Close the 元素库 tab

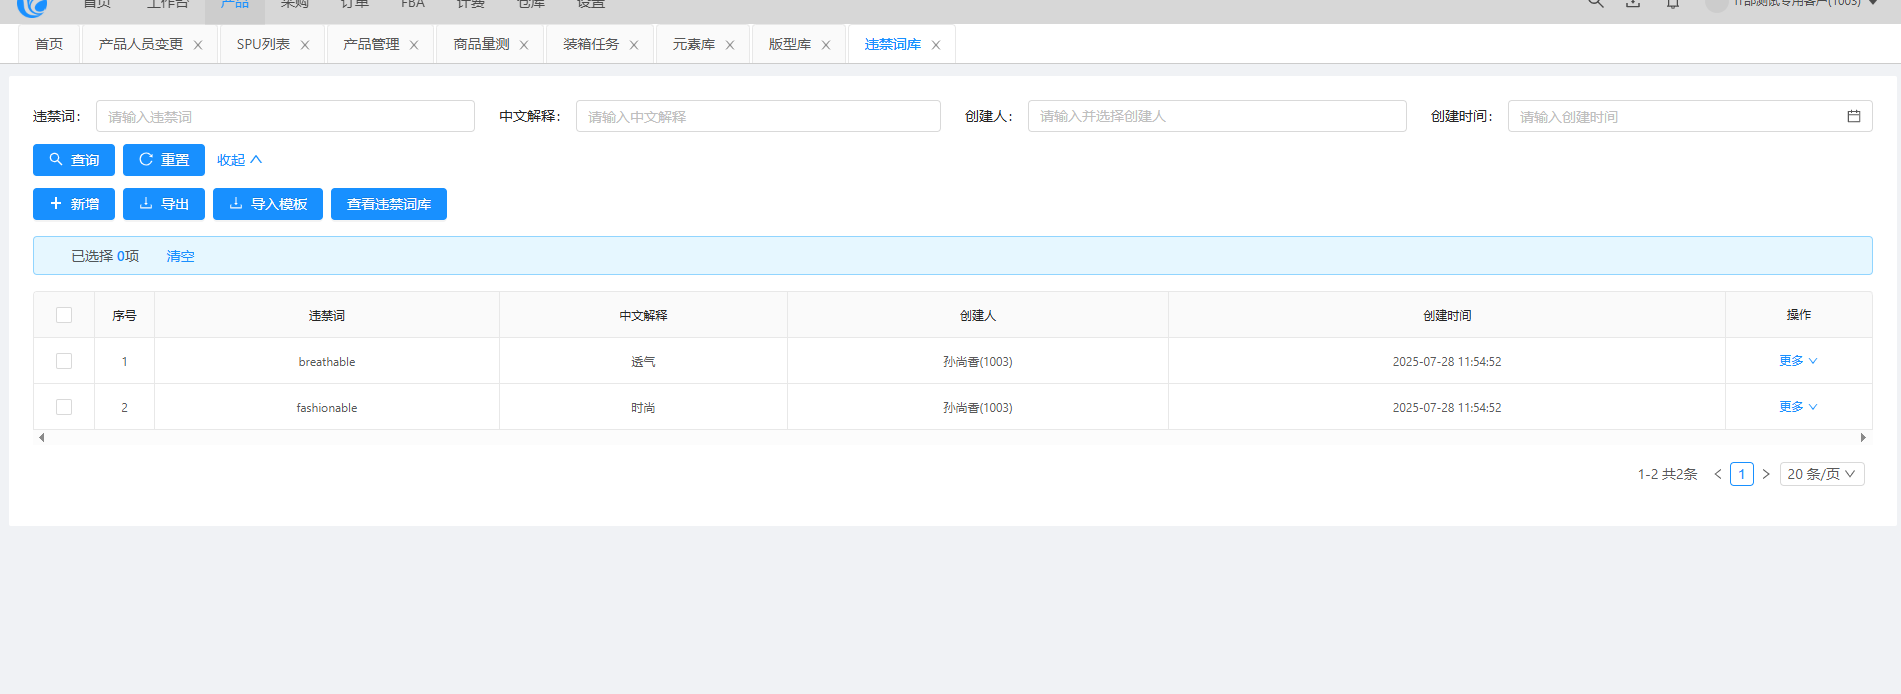pyautogui.click(x=730, y=45)
